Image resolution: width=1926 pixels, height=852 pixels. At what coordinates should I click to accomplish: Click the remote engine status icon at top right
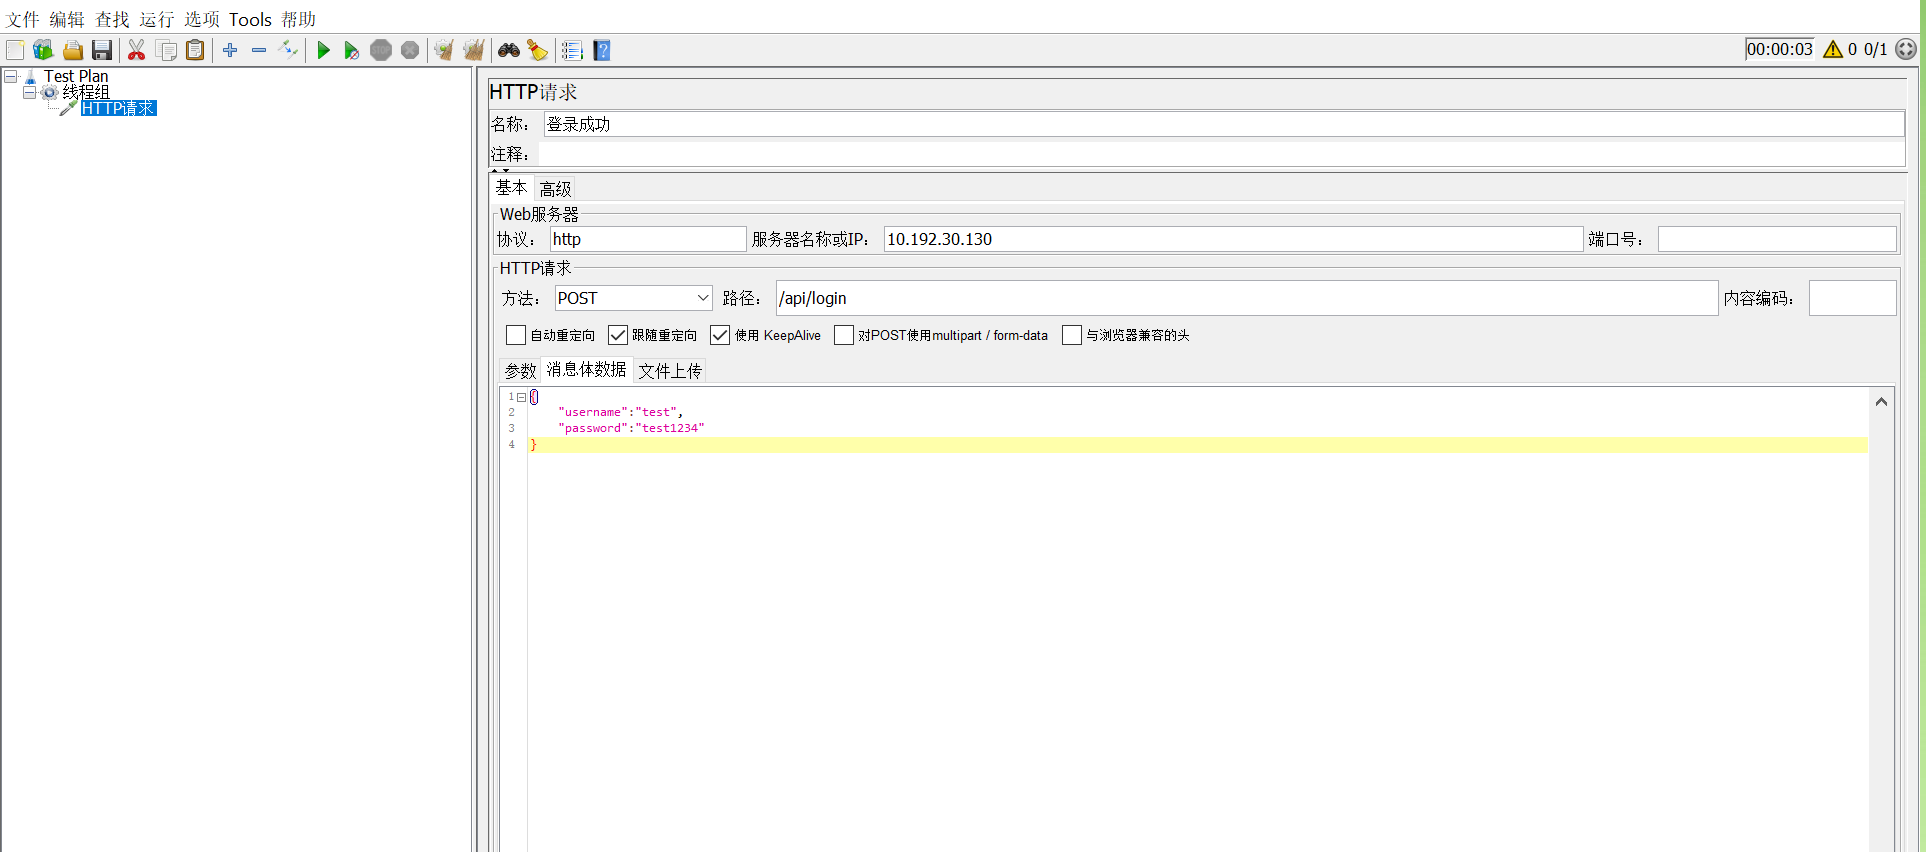pyautogui.click(x=1906, y=49)
